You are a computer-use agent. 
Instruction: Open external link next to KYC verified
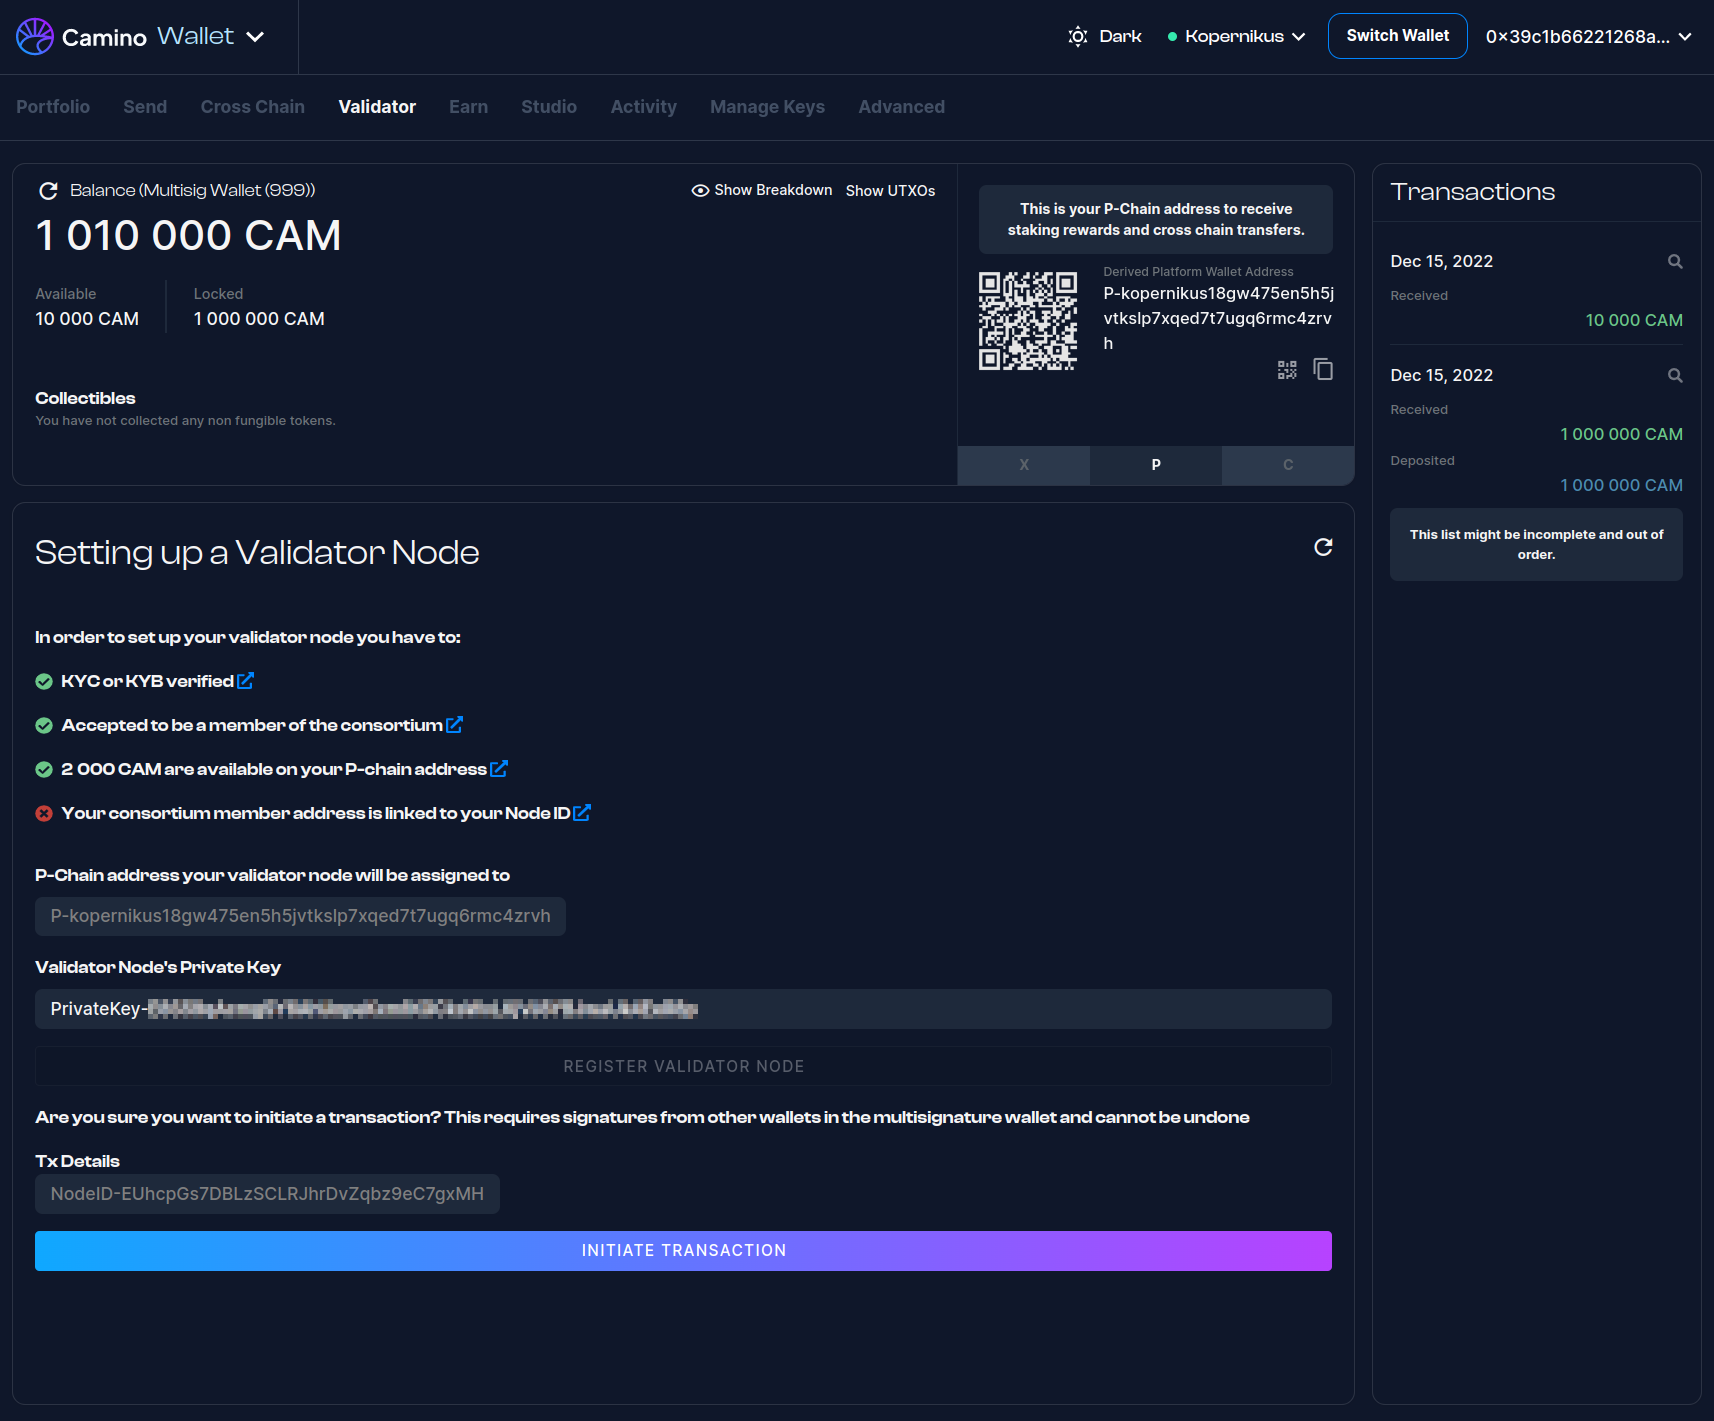pos(246,681)
